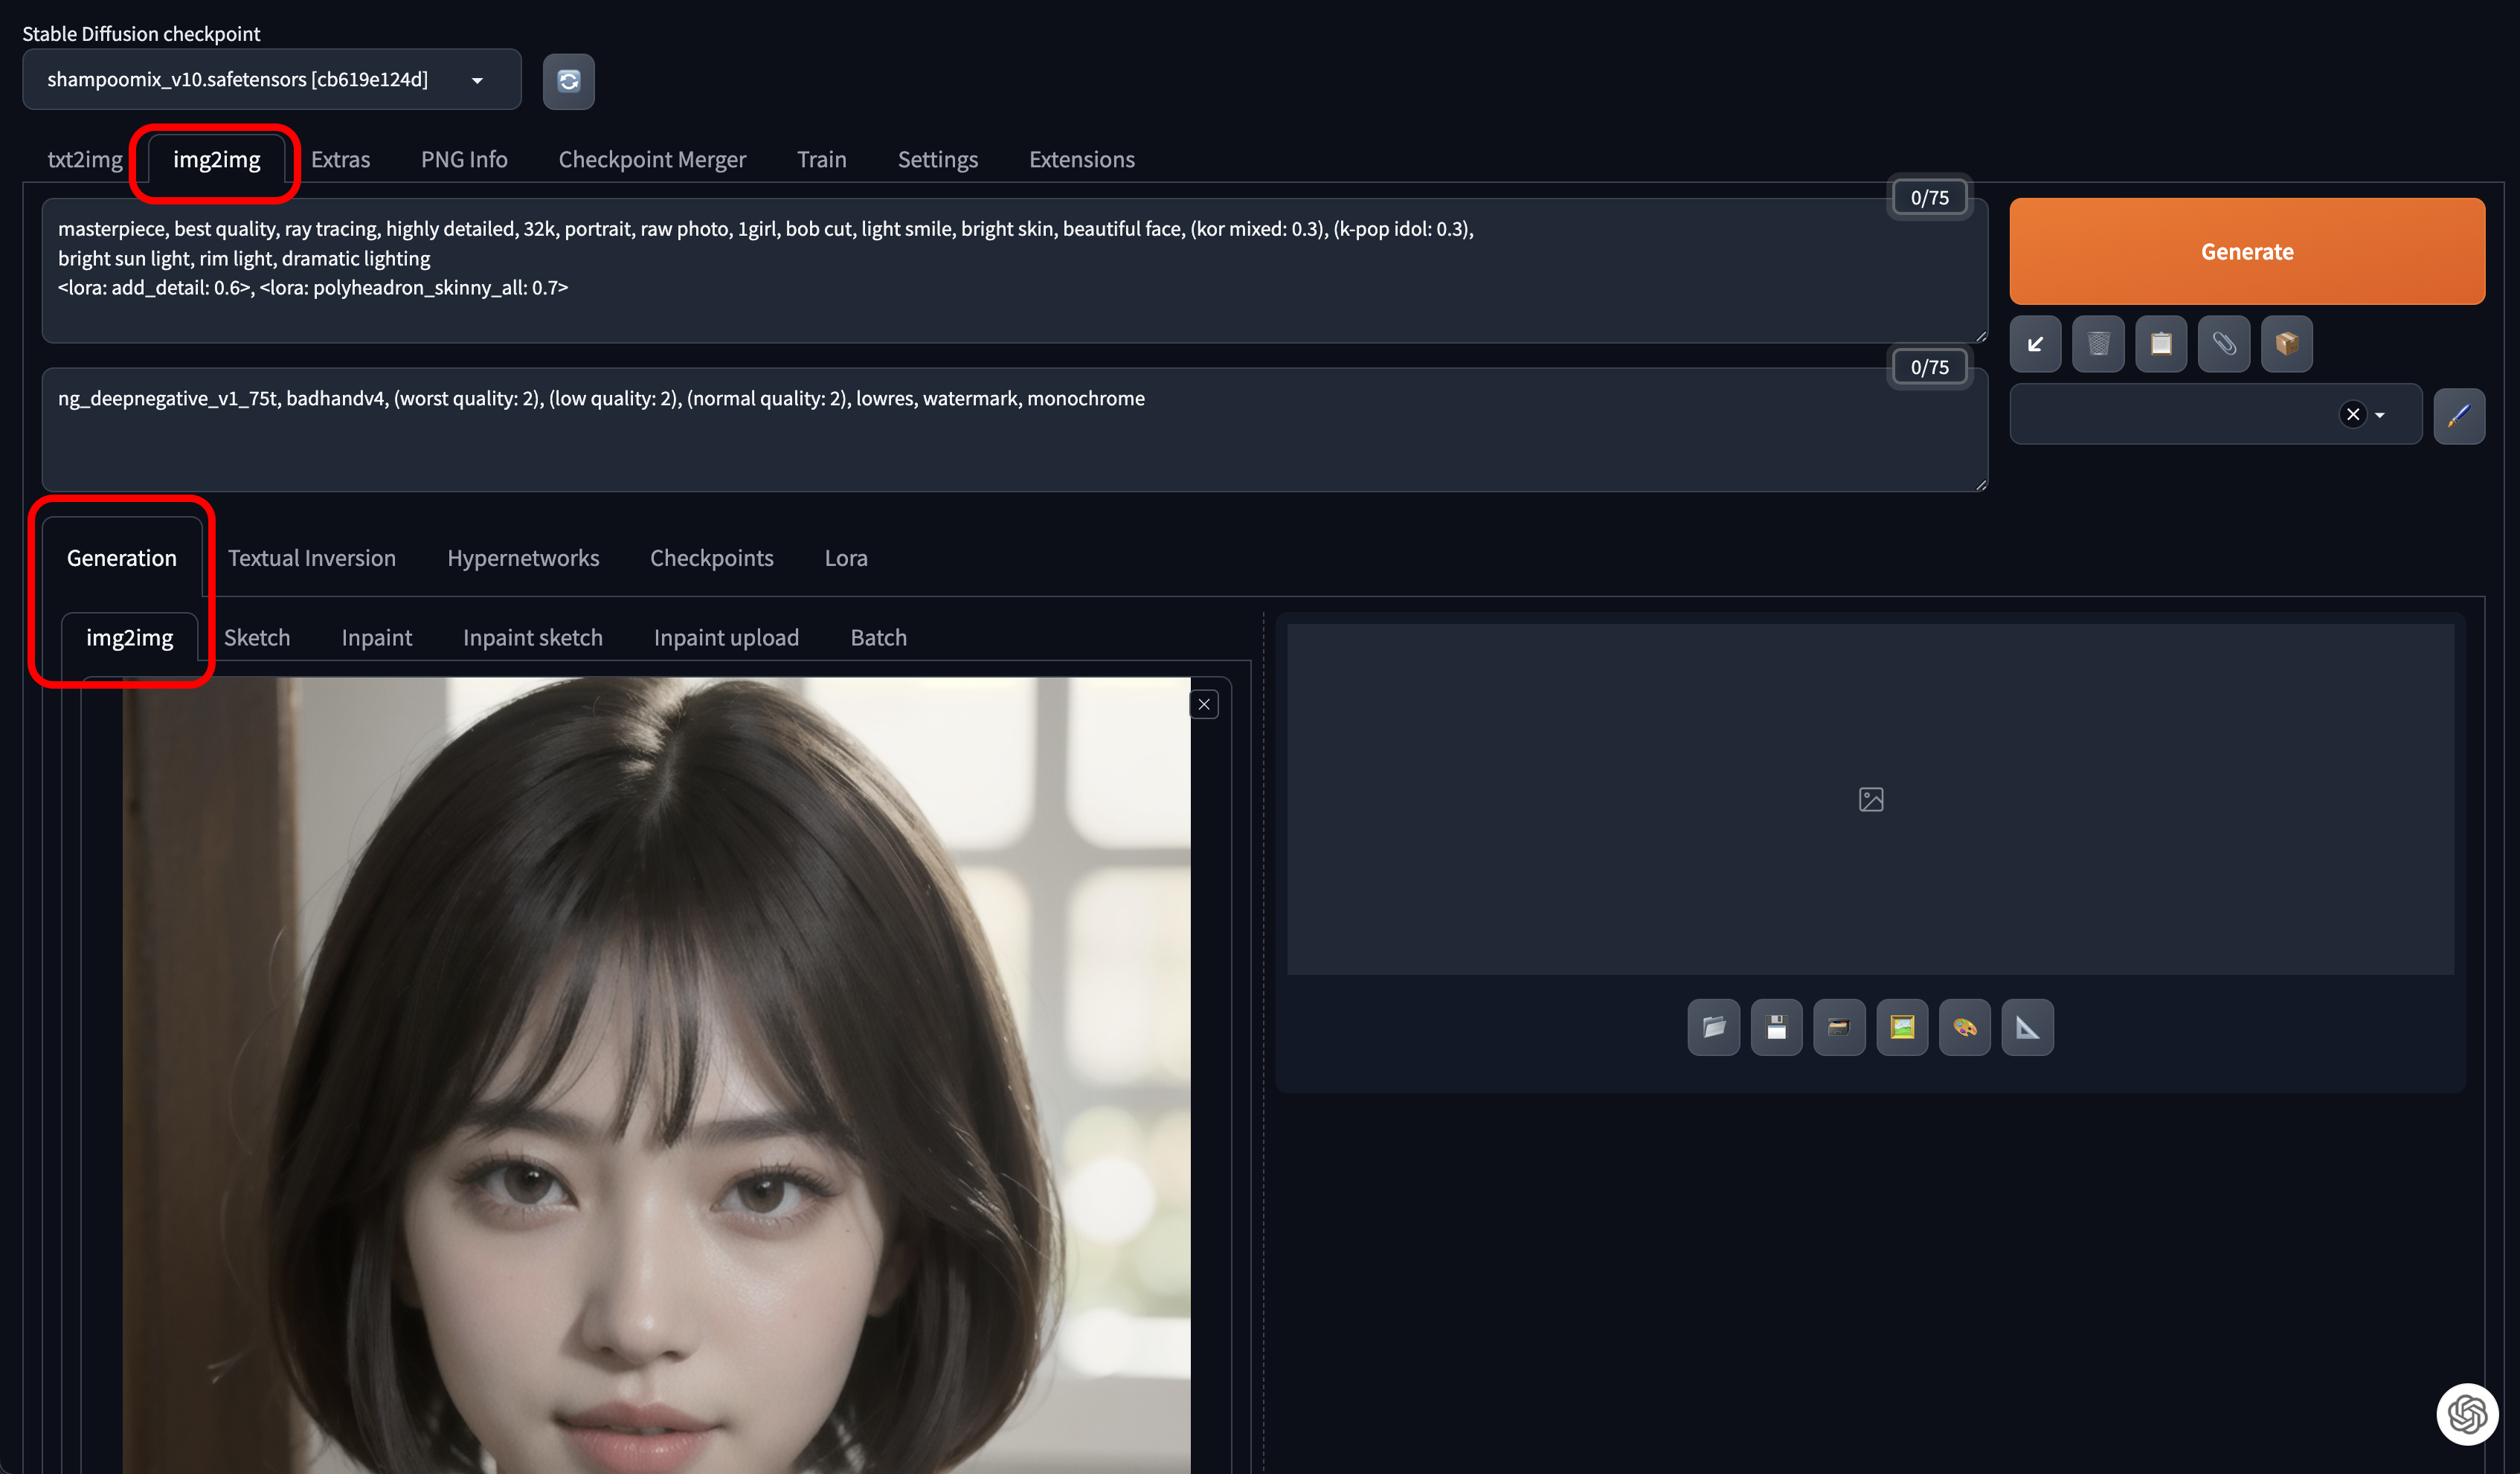Click the refresh checkpoint list icon

coord(568,81)
